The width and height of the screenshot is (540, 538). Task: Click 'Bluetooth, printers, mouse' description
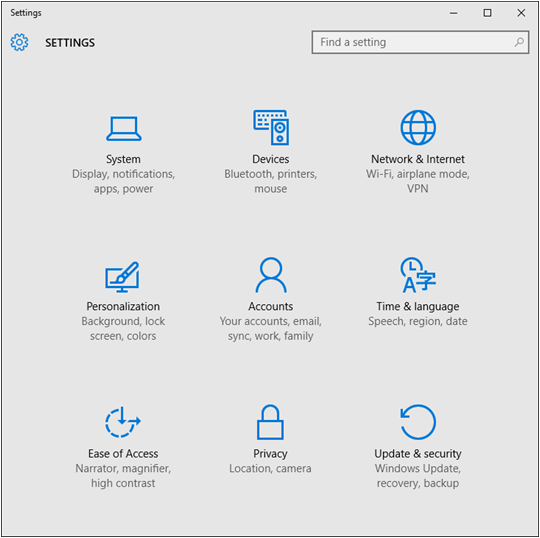pos(271,181)
